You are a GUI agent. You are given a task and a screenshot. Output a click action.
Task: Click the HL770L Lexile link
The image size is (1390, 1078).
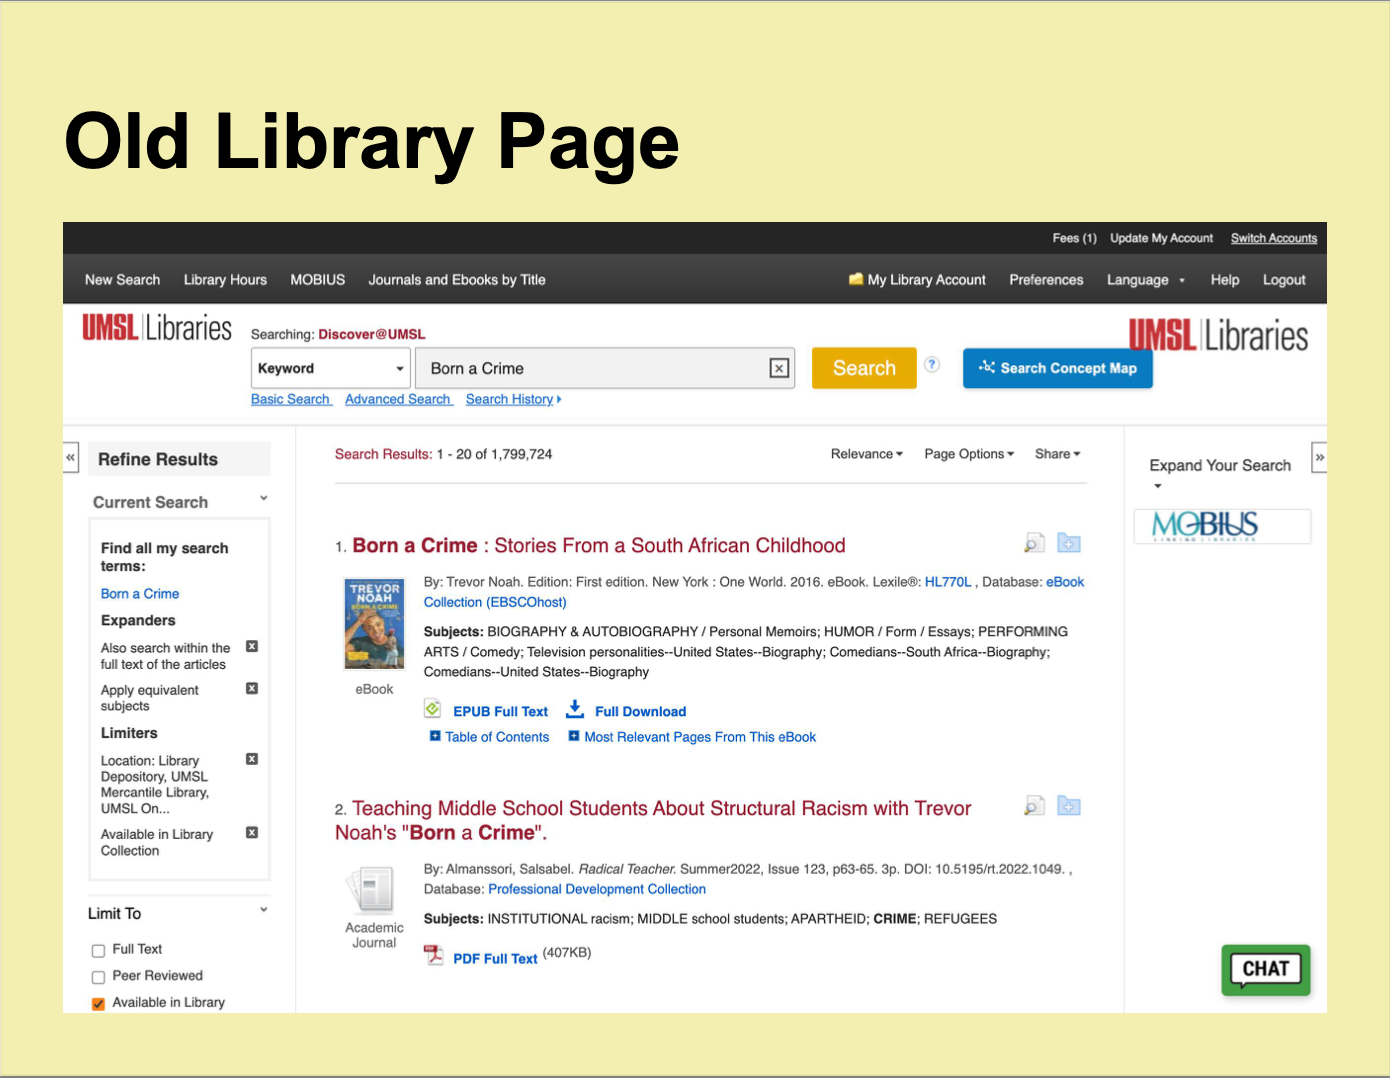(x=948, y=582)
